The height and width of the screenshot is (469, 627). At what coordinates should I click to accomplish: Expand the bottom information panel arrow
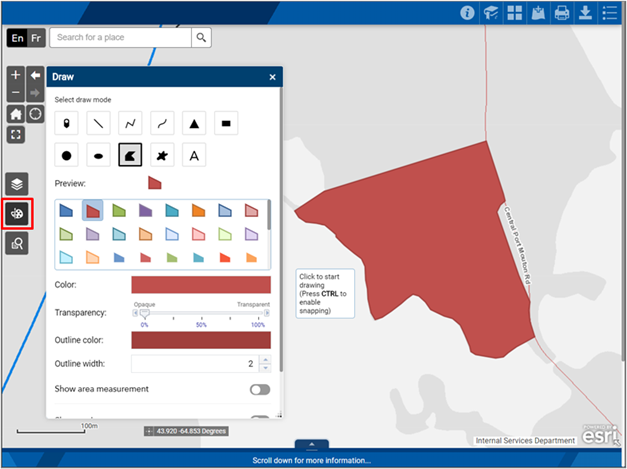click(312, 444)
